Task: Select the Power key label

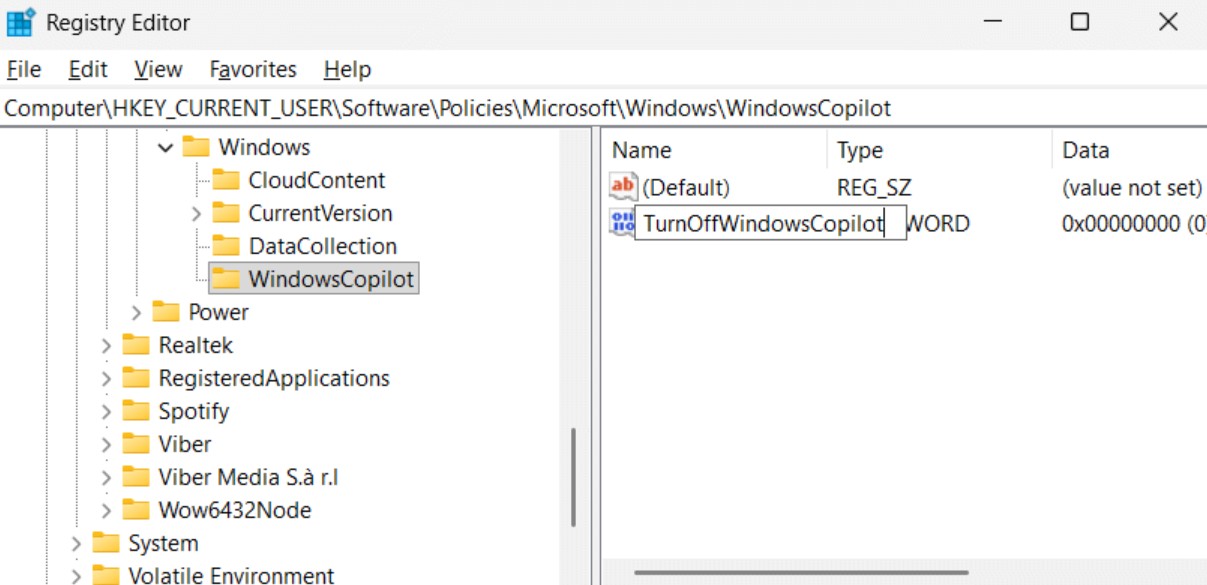Action: pos(218,312)
